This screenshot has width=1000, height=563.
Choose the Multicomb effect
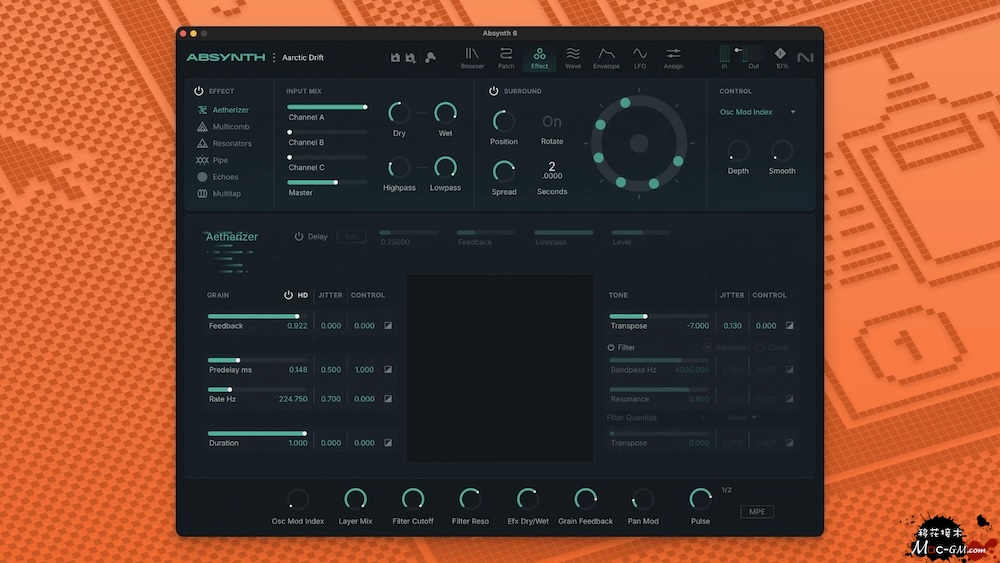(230, 127)
